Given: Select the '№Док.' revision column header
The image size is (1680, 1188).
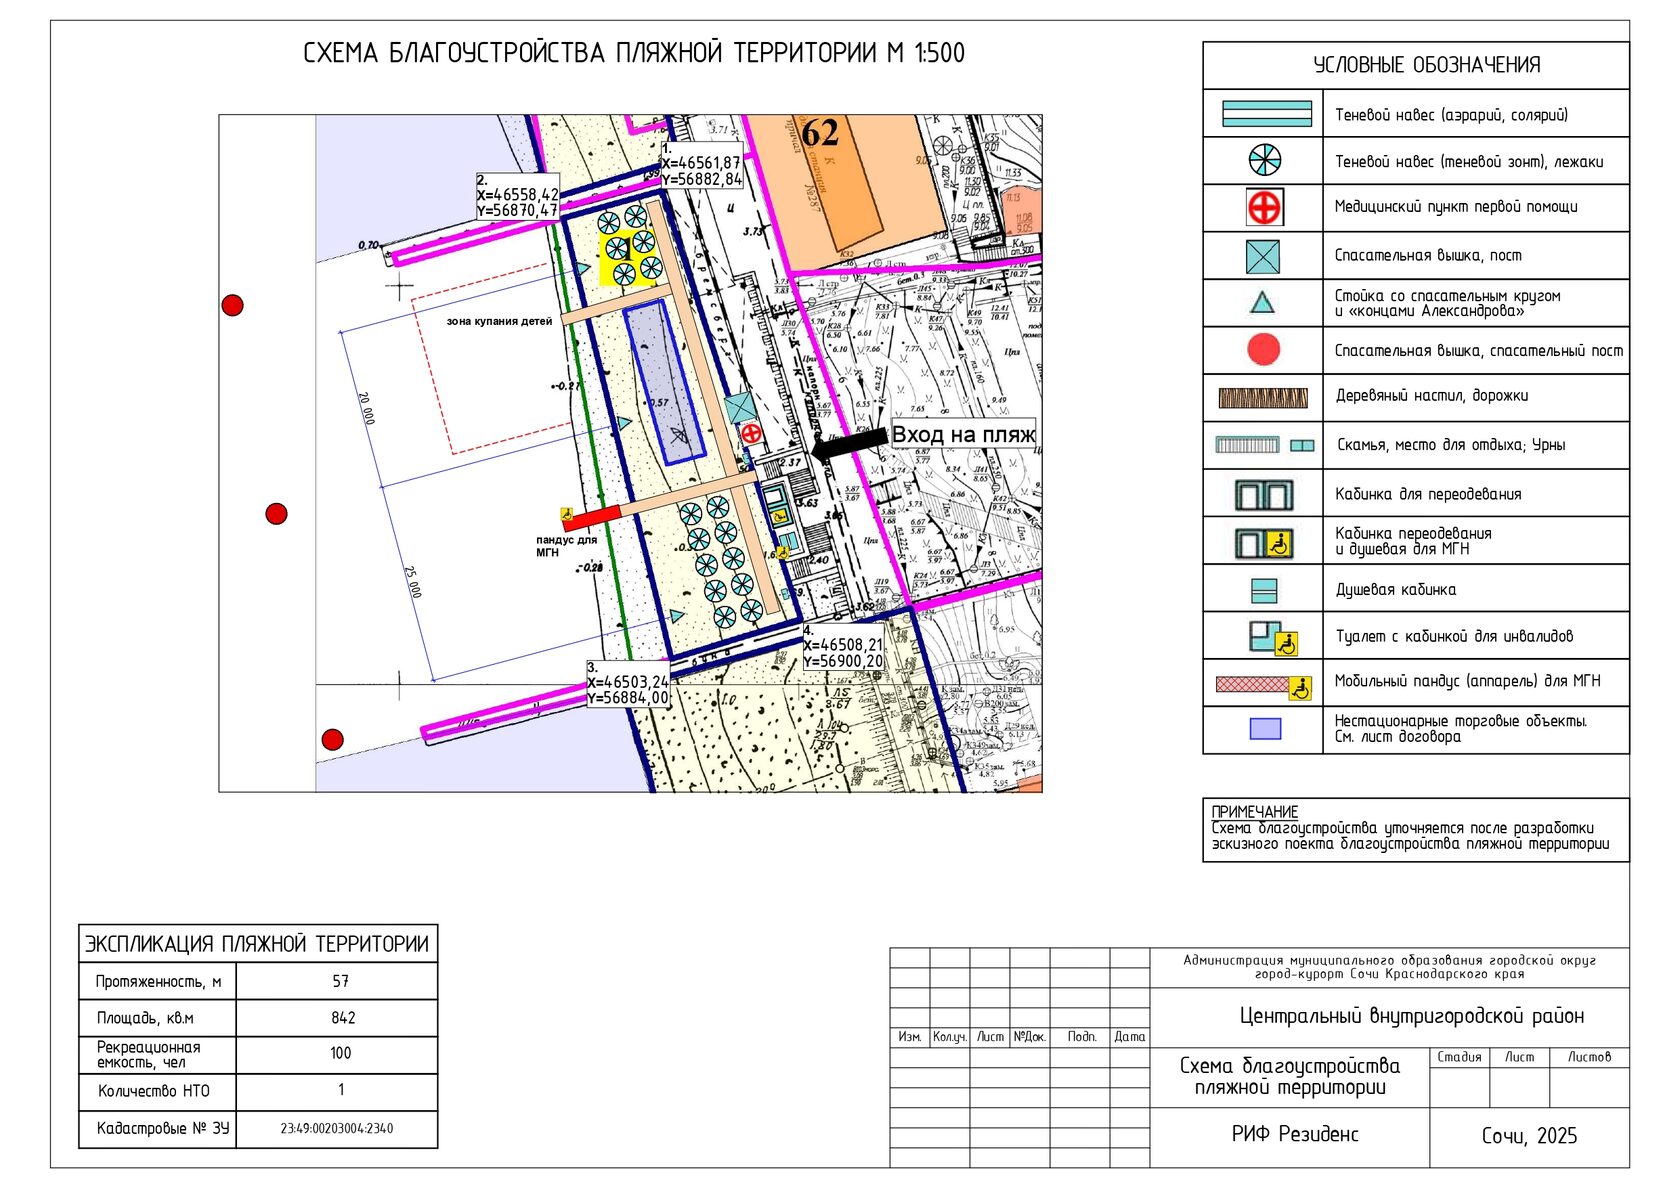Looking at the screenshot, I should click(x=1030, y=1037).
